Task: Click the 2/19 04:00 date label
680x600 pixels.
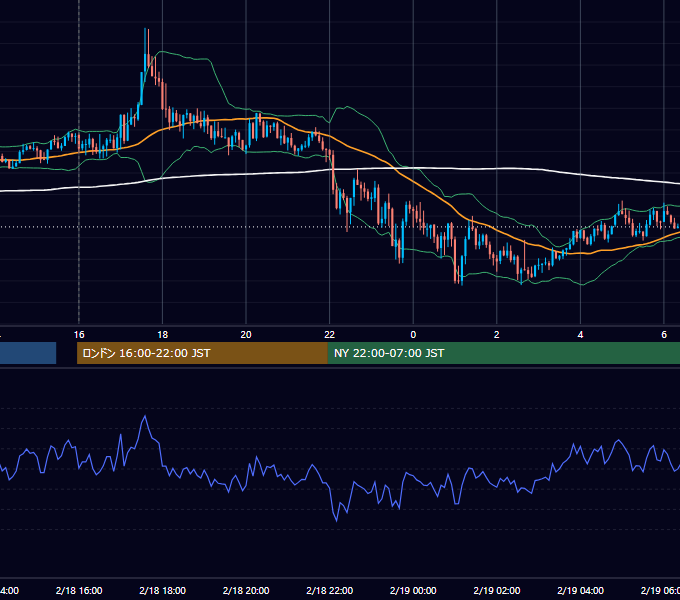Action: point(580,590)
